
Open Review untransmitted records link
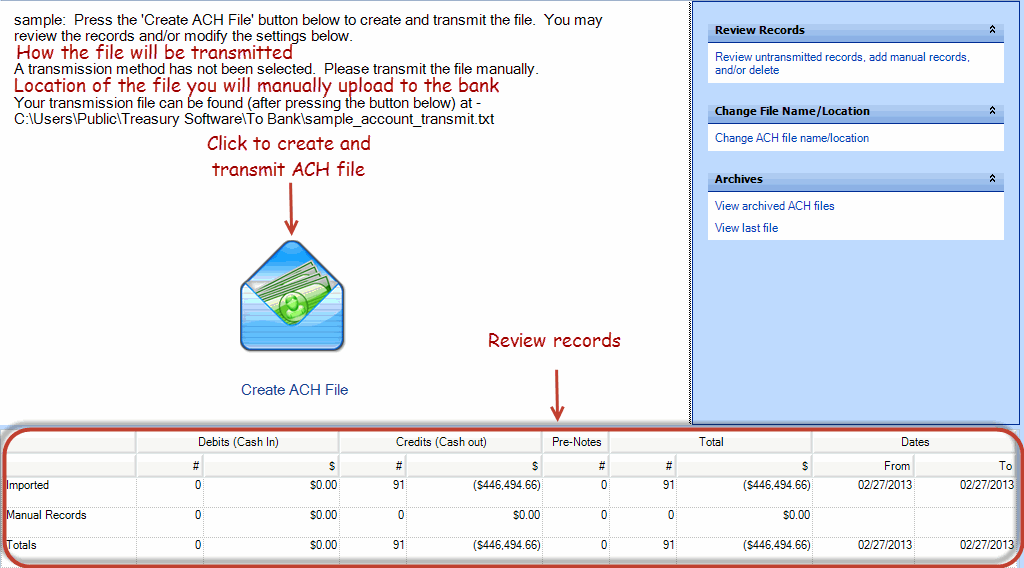point(842,63)
